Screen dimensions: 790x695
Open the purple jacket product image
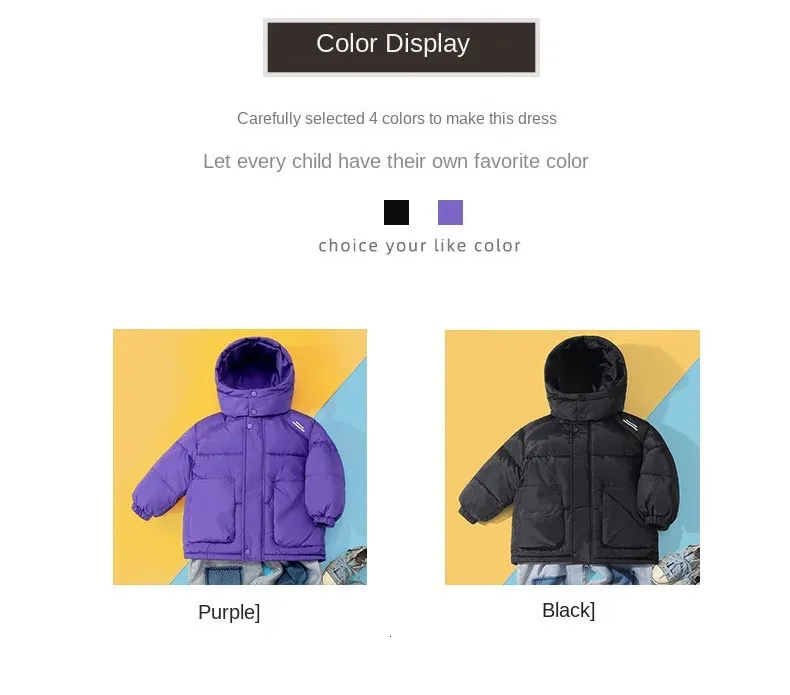click(240, 457)
